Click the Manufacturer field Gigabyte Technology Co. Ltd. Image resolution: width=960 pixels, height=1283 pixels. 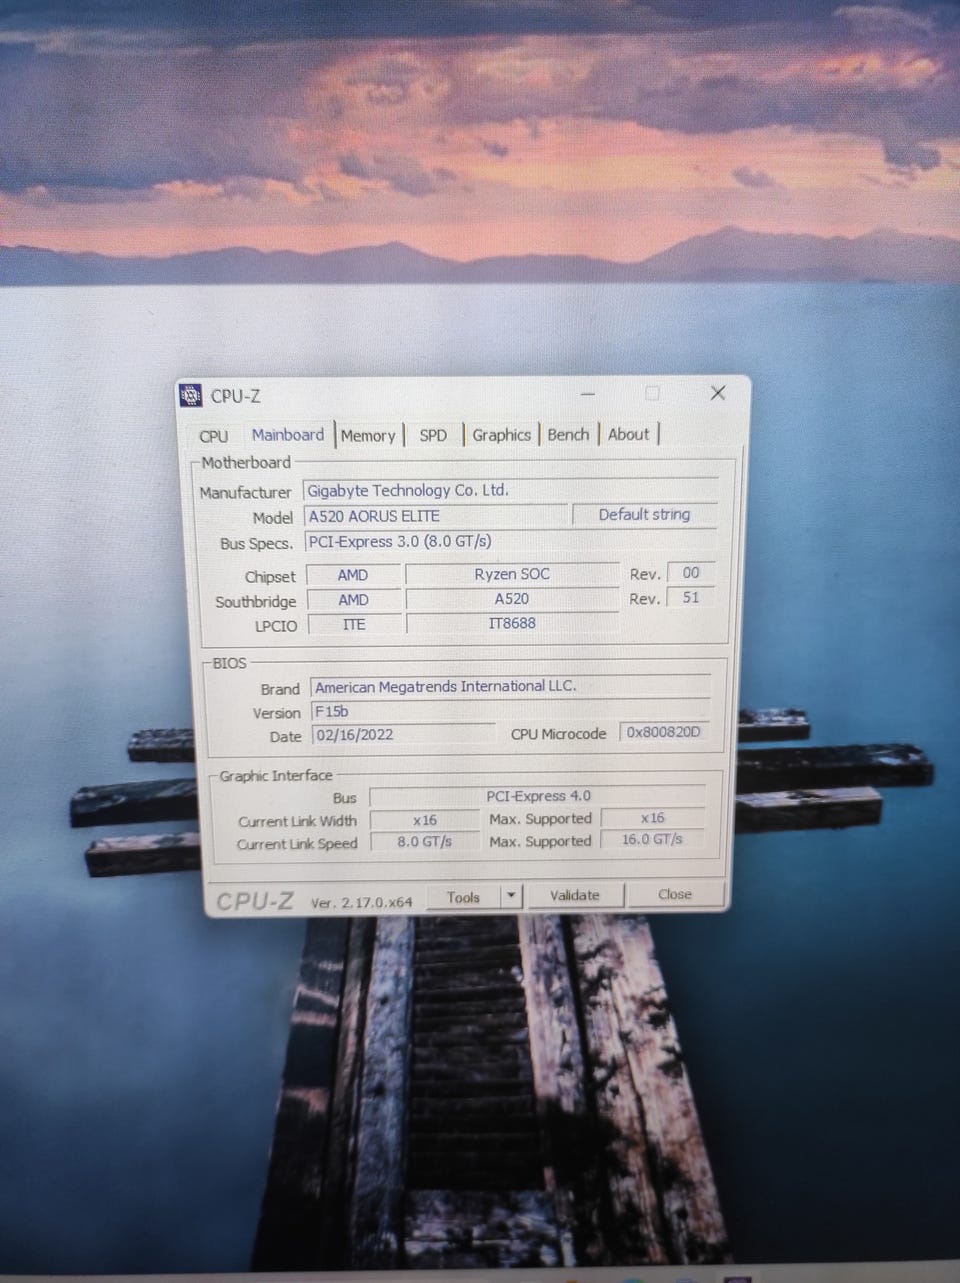(510, 491)
